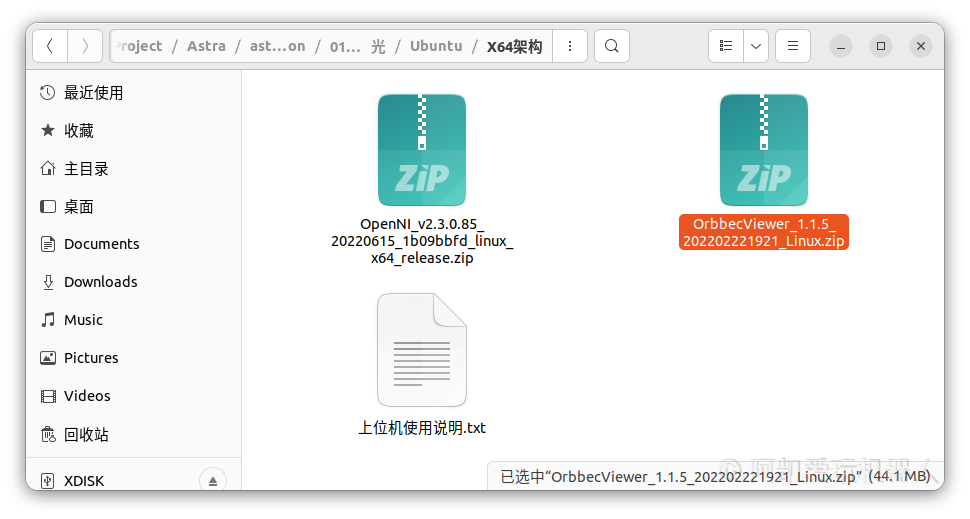Go forward with the right arrow button
Image resolution: width=970 pixels, height=519 pixels.
click(x=85, y=46)
